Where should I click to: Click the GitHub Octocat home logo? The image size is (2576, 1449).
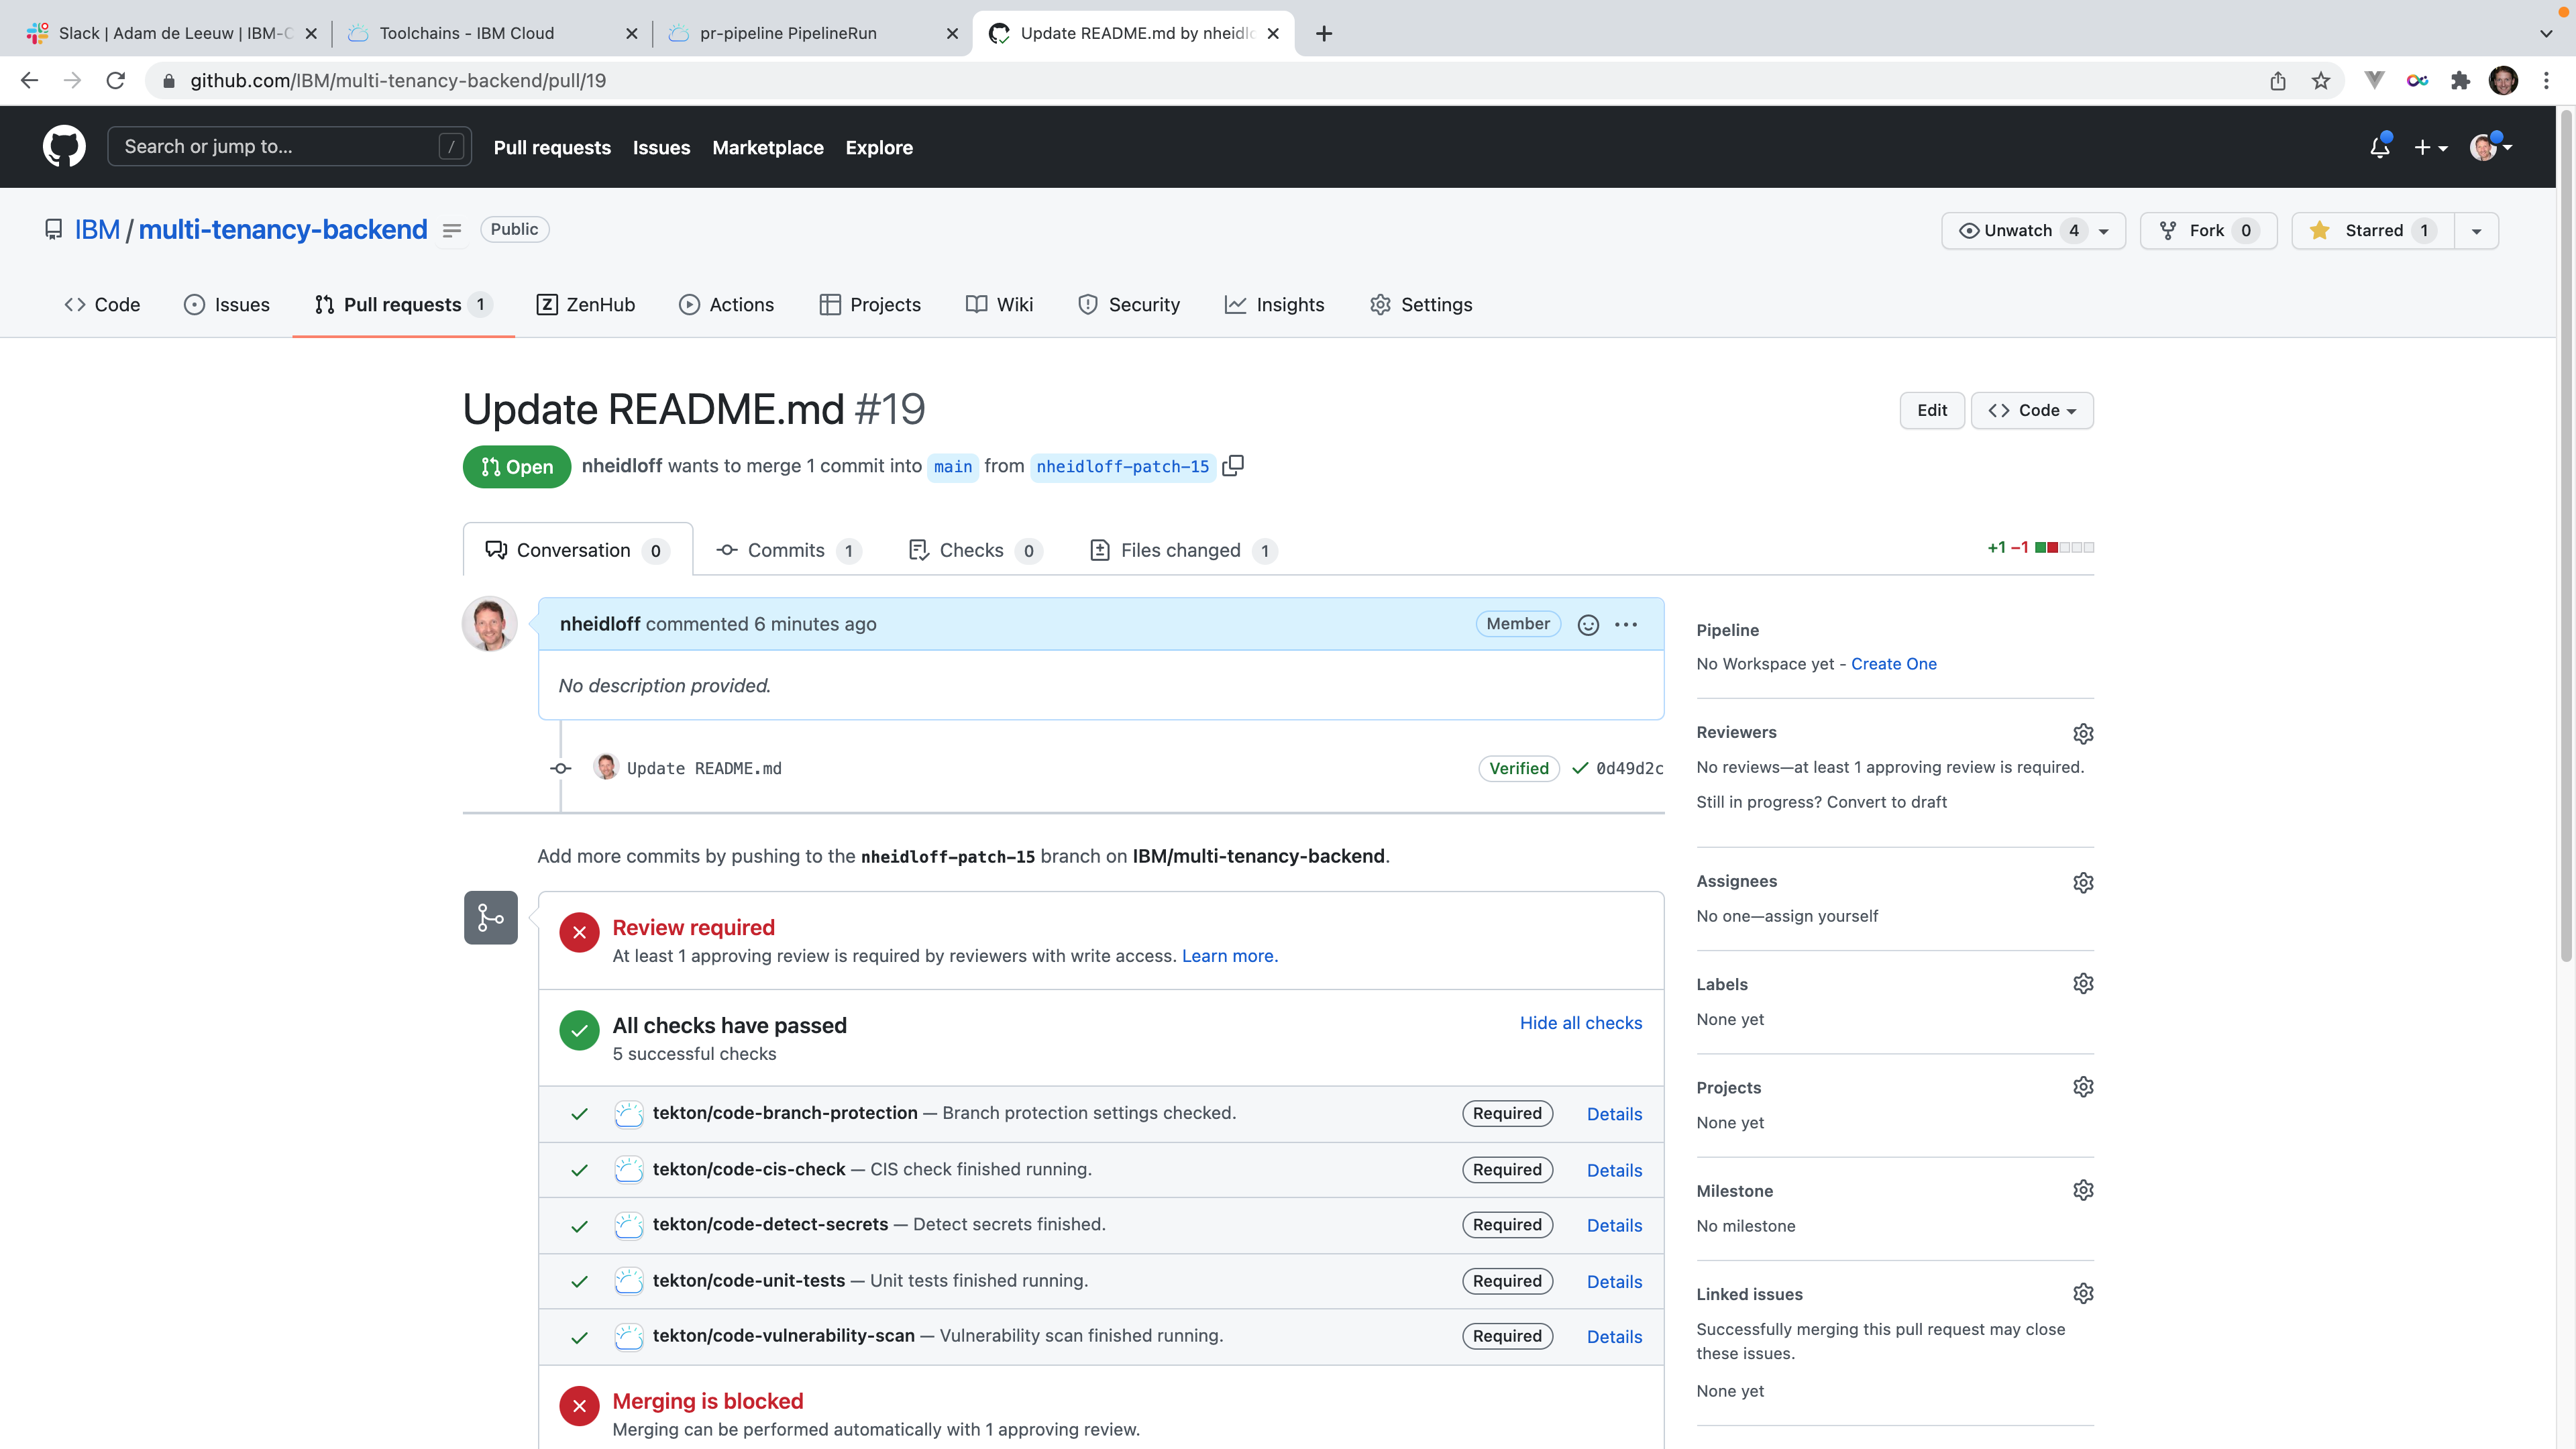(x=64, y=147)
